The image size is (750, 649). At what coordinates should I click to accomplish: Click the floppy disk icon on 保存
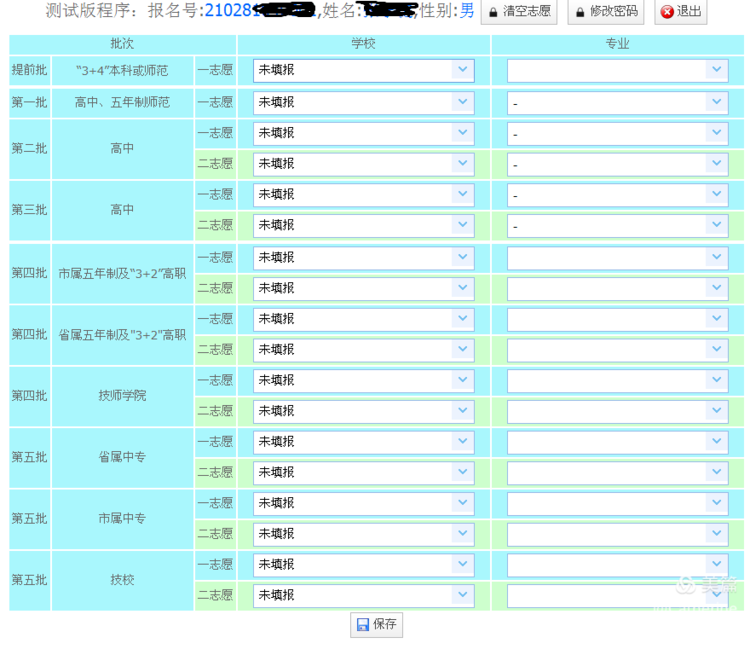(x=364, y=625)
